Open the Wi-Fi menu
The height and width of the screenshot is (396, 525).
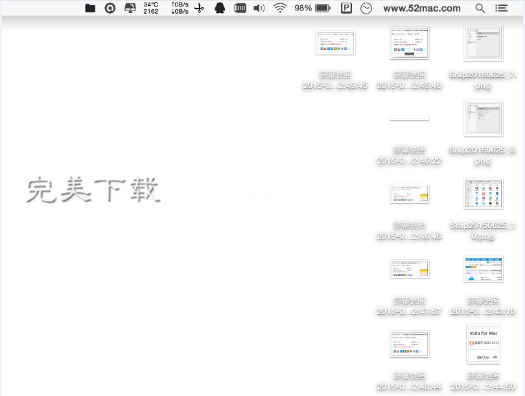280,8
